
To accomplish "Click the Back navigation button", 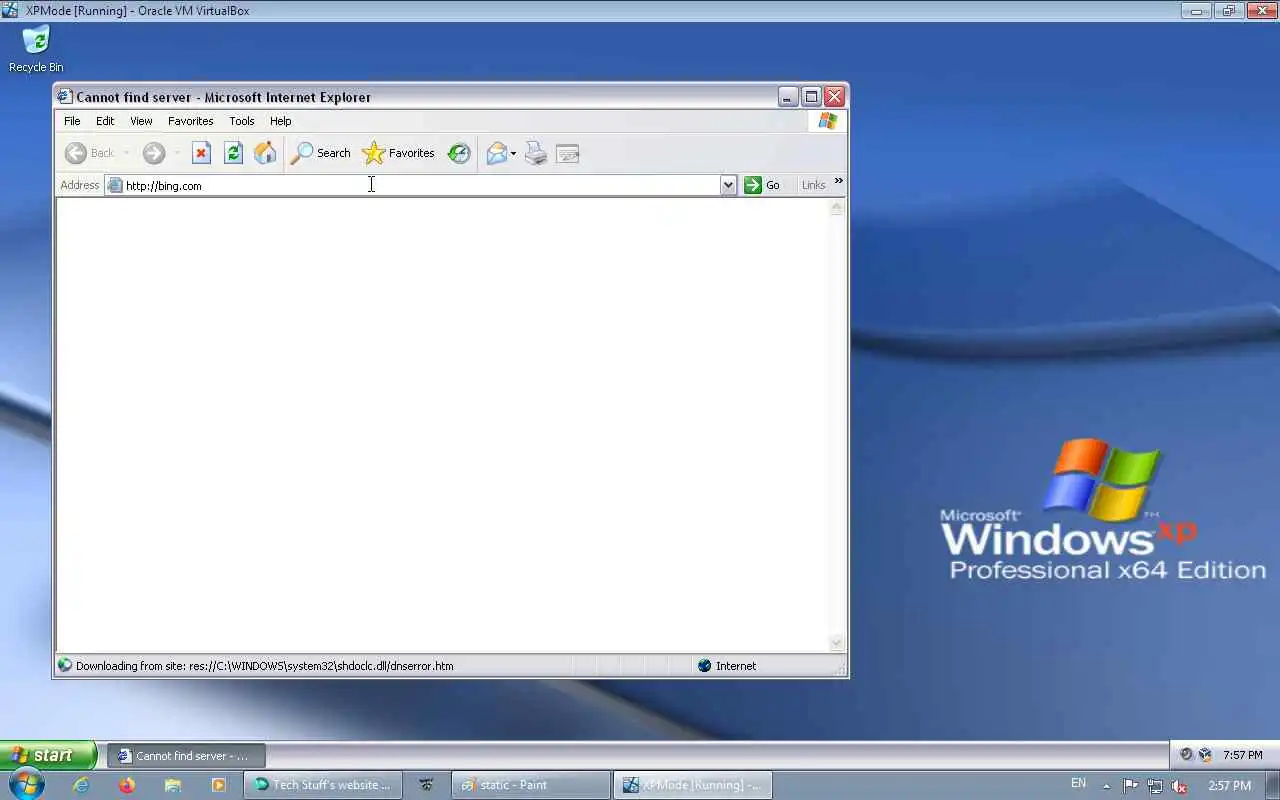I will pos(89,153).
